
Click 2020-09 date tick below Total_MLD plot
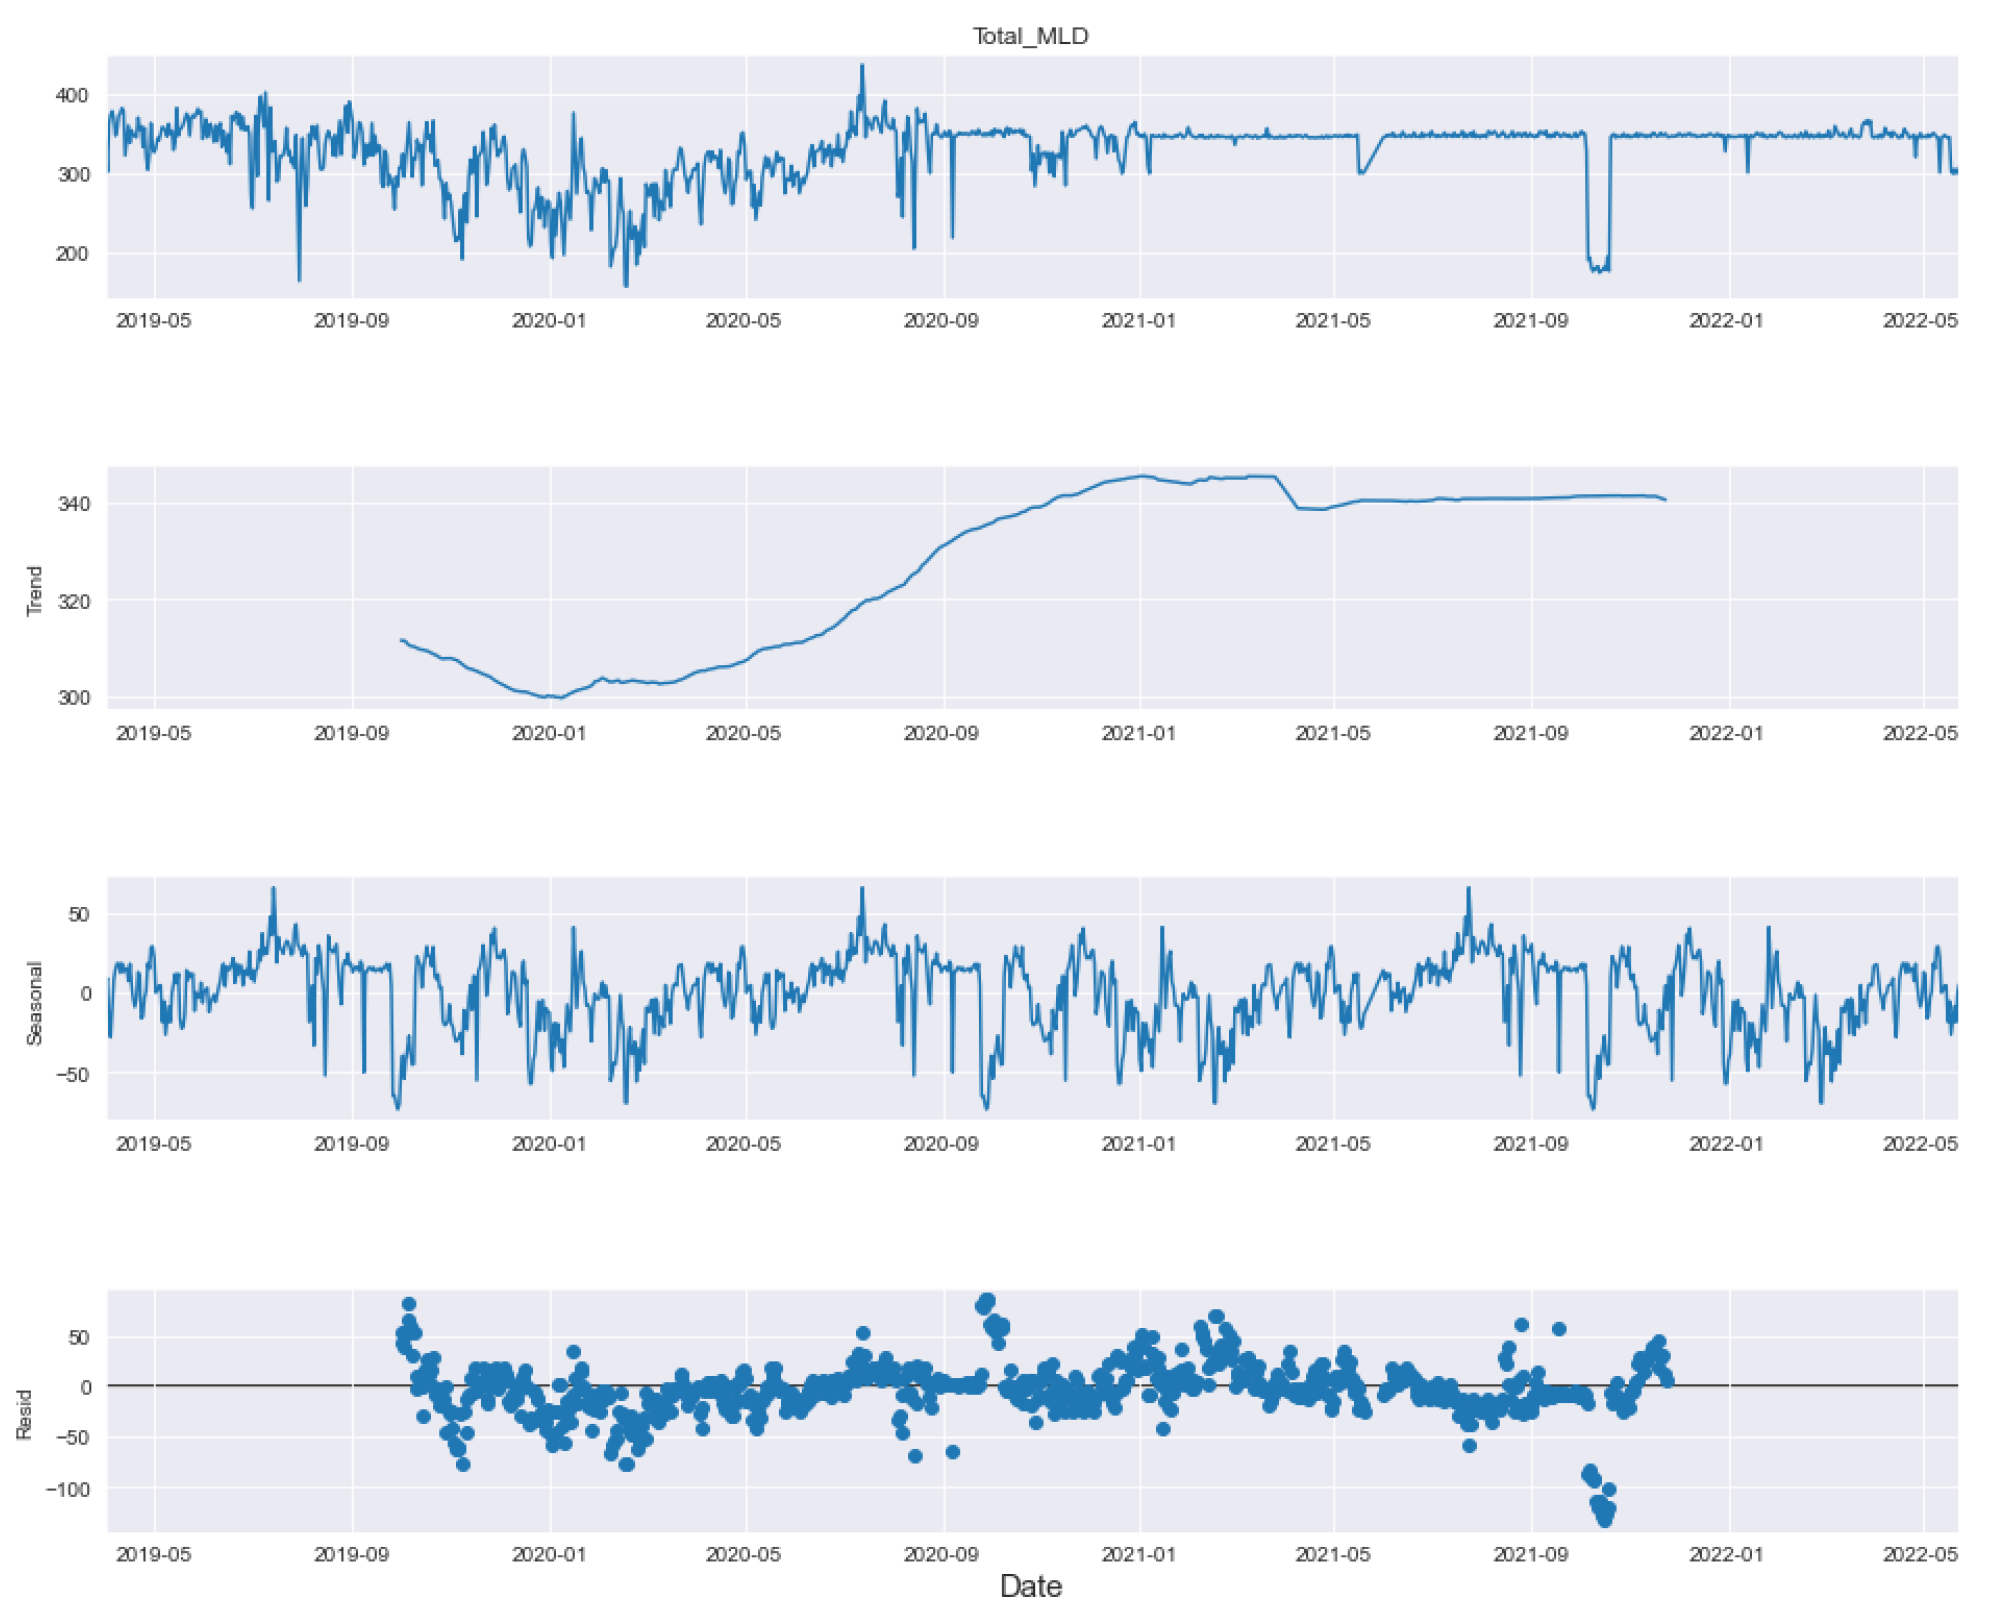coord(941,321)
